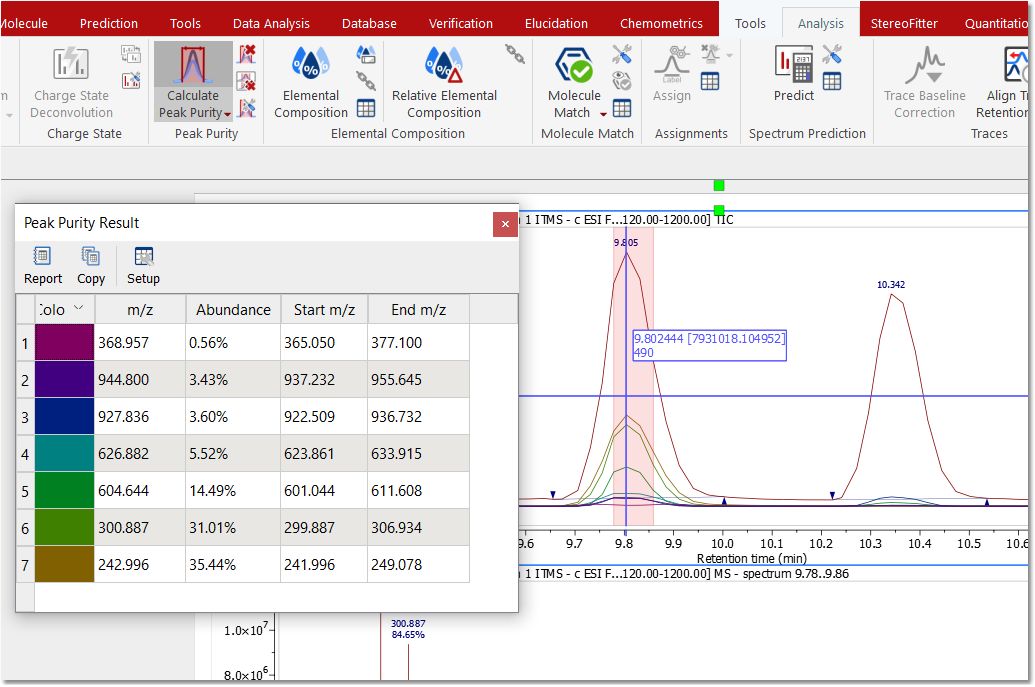Open the Prediction ribbon tab

[x=109, y=23]
